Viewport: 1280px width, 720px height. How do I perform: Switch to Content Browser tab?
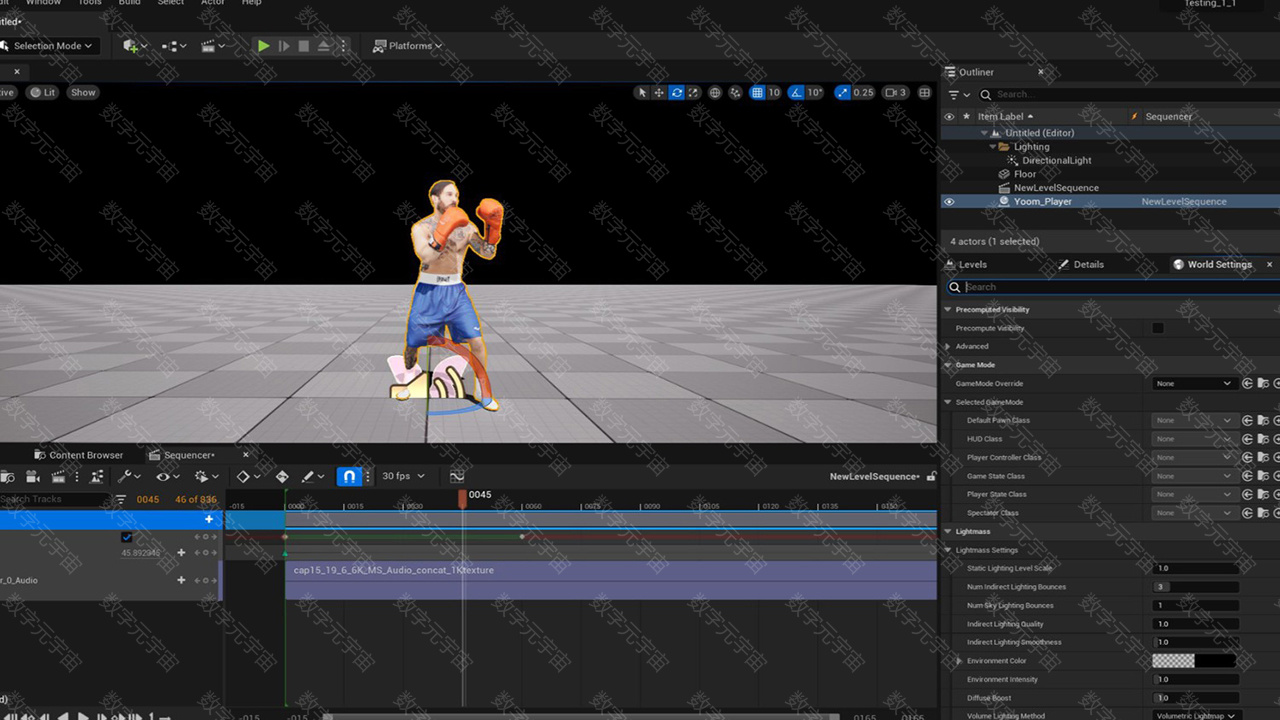tap(78, 455)
